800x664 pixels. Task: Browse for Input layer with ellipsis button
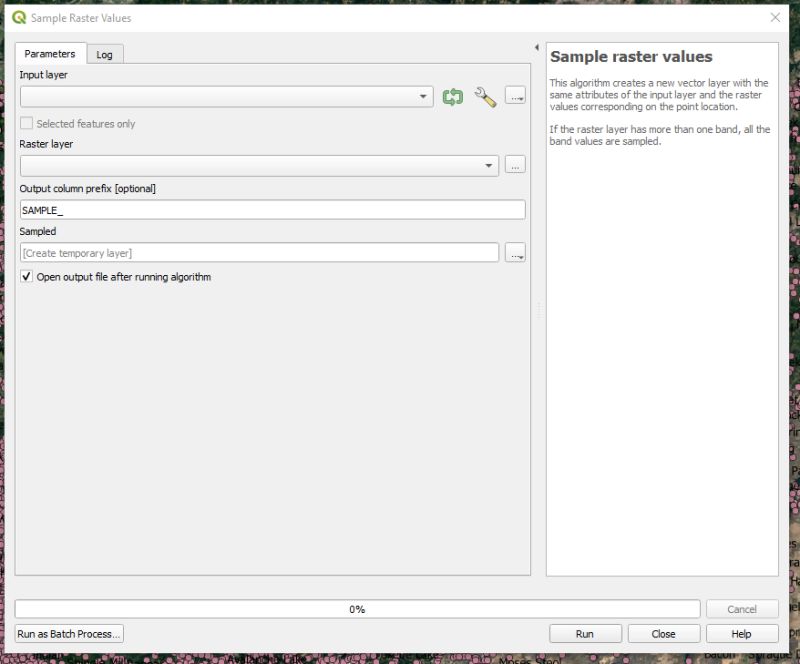(515, 95)
